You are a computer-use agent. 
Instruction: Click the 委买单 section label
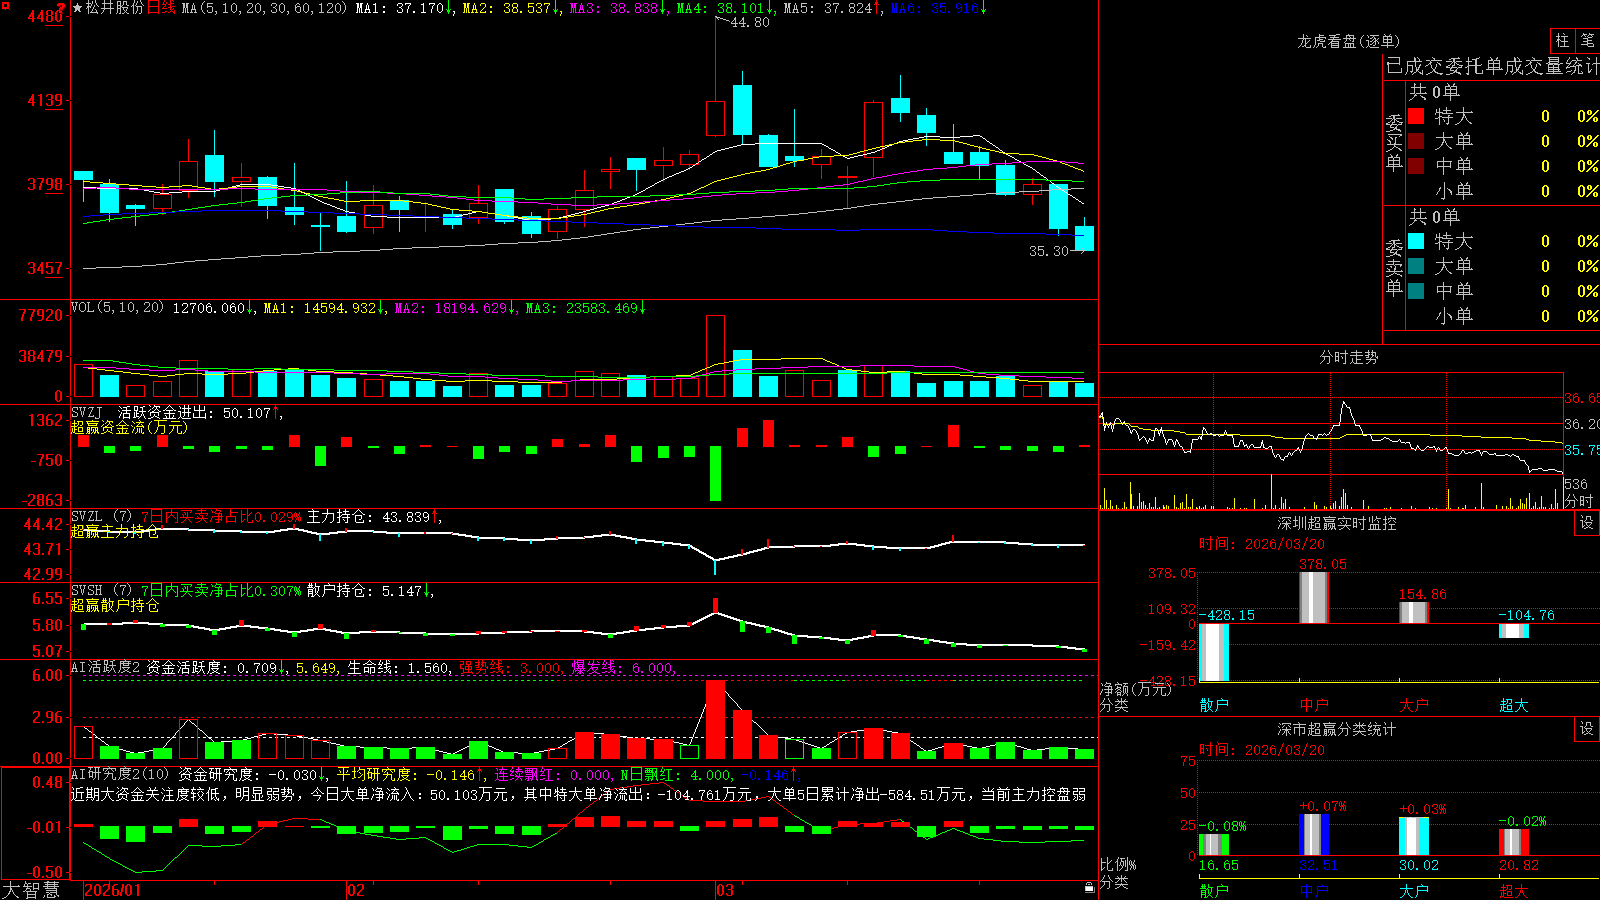click(x=1394, y=142)
